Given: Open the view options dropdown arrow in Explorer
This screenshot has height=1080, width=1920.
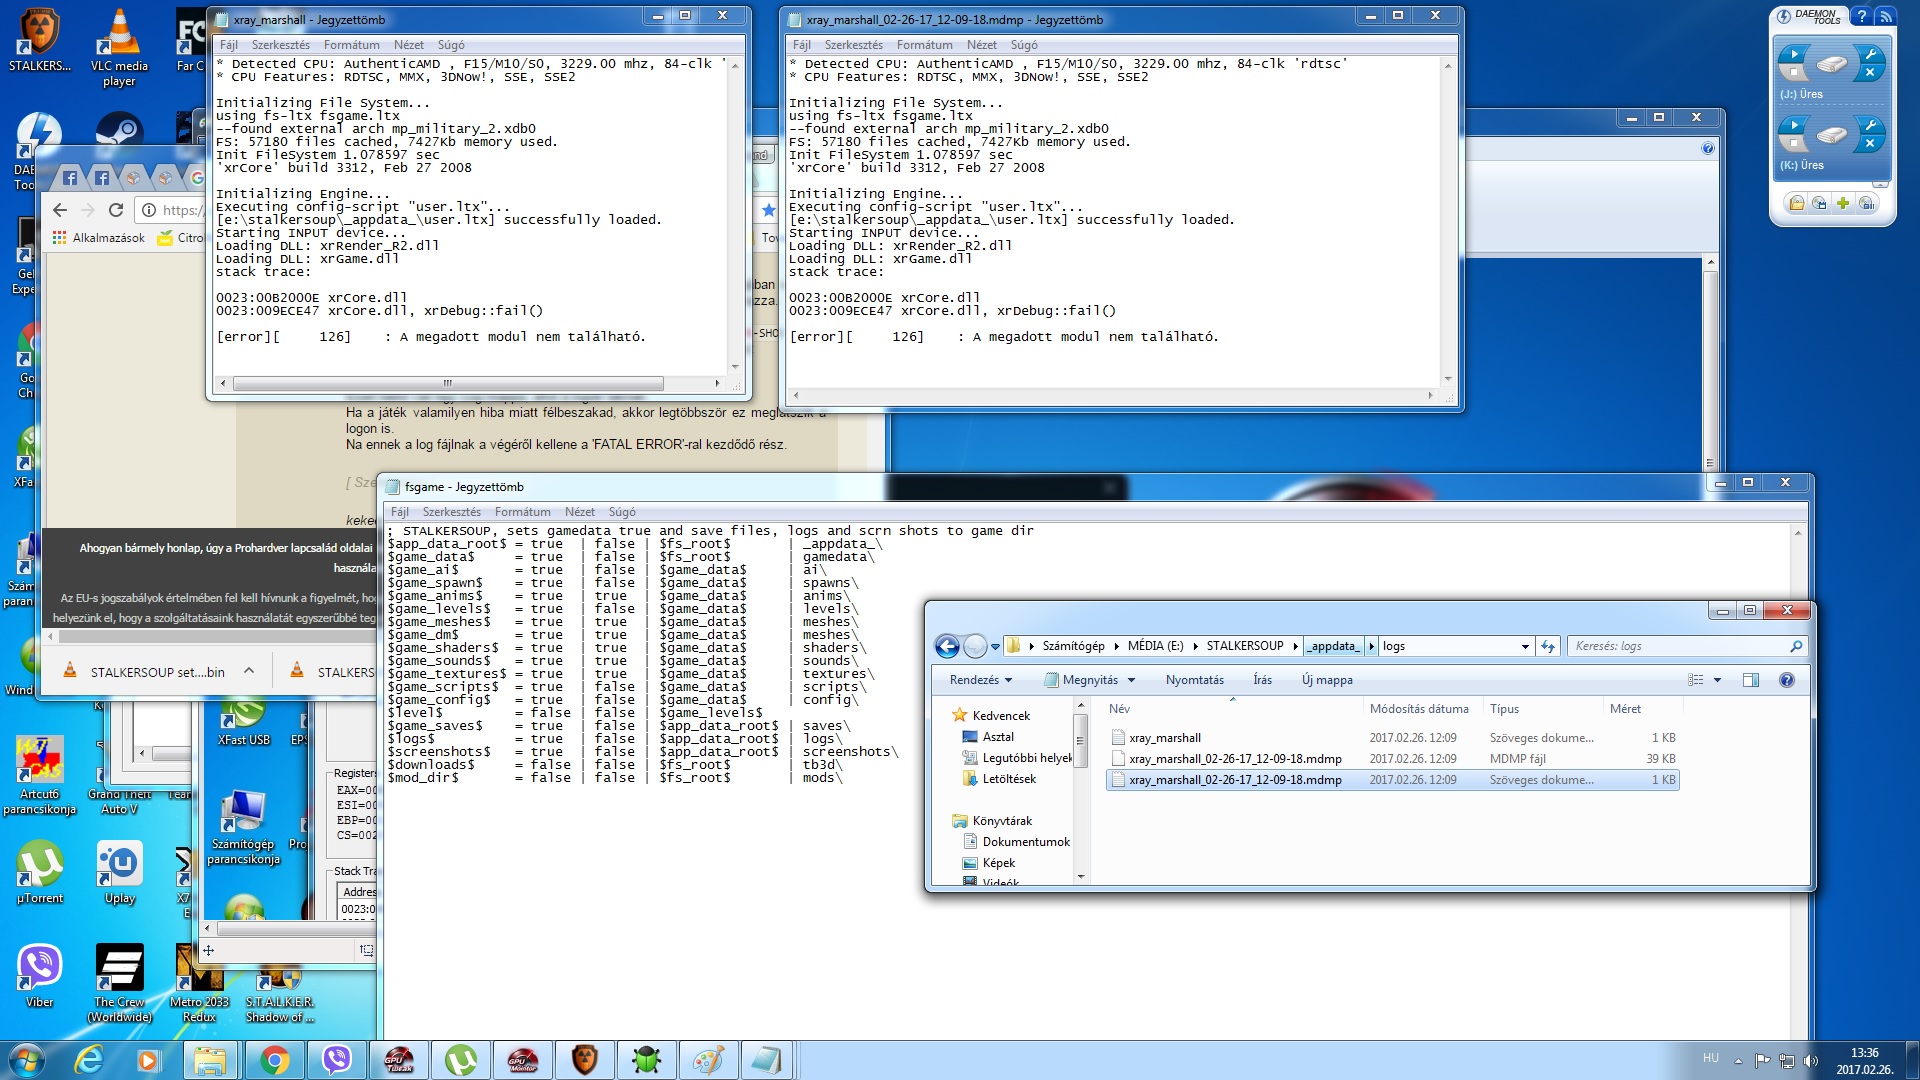Looking at the screenshot, I should [1717, 680].
